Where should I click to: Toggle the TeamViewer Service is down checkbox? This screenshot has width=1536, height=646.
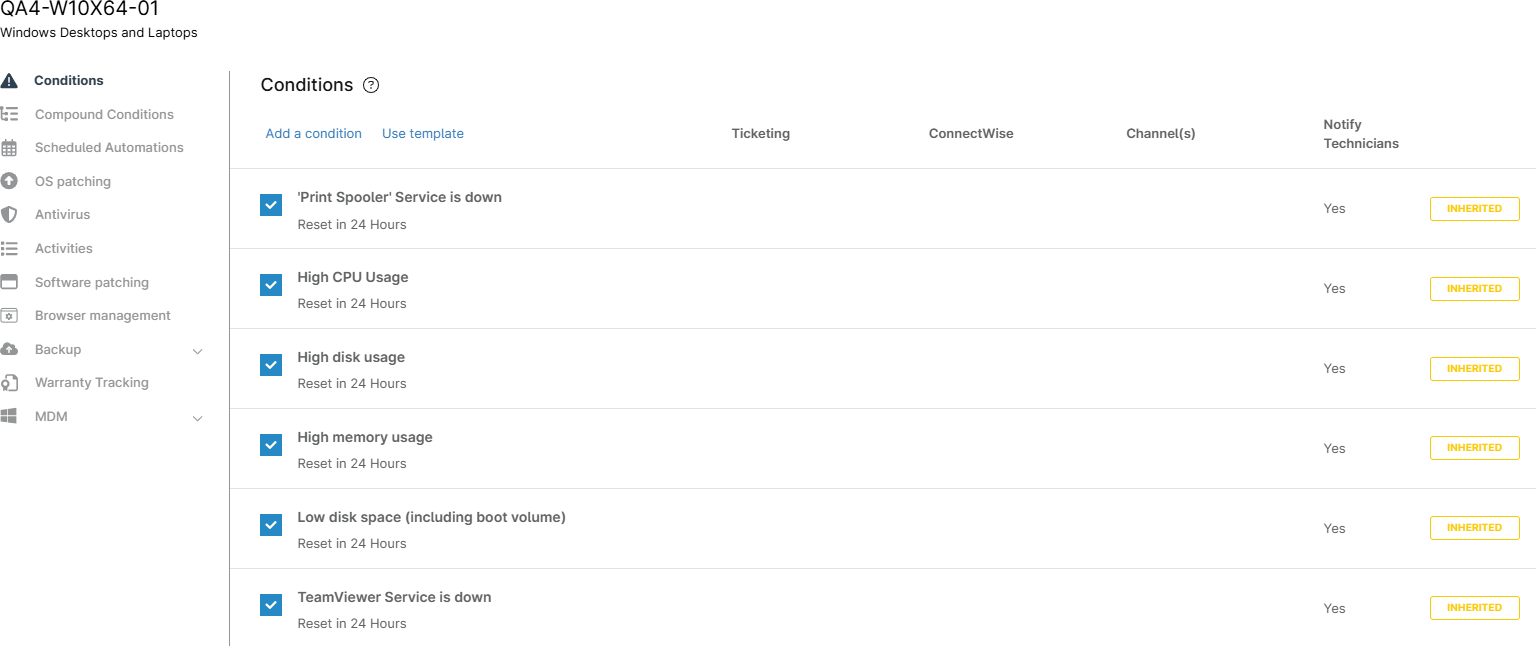pos(271,605)
